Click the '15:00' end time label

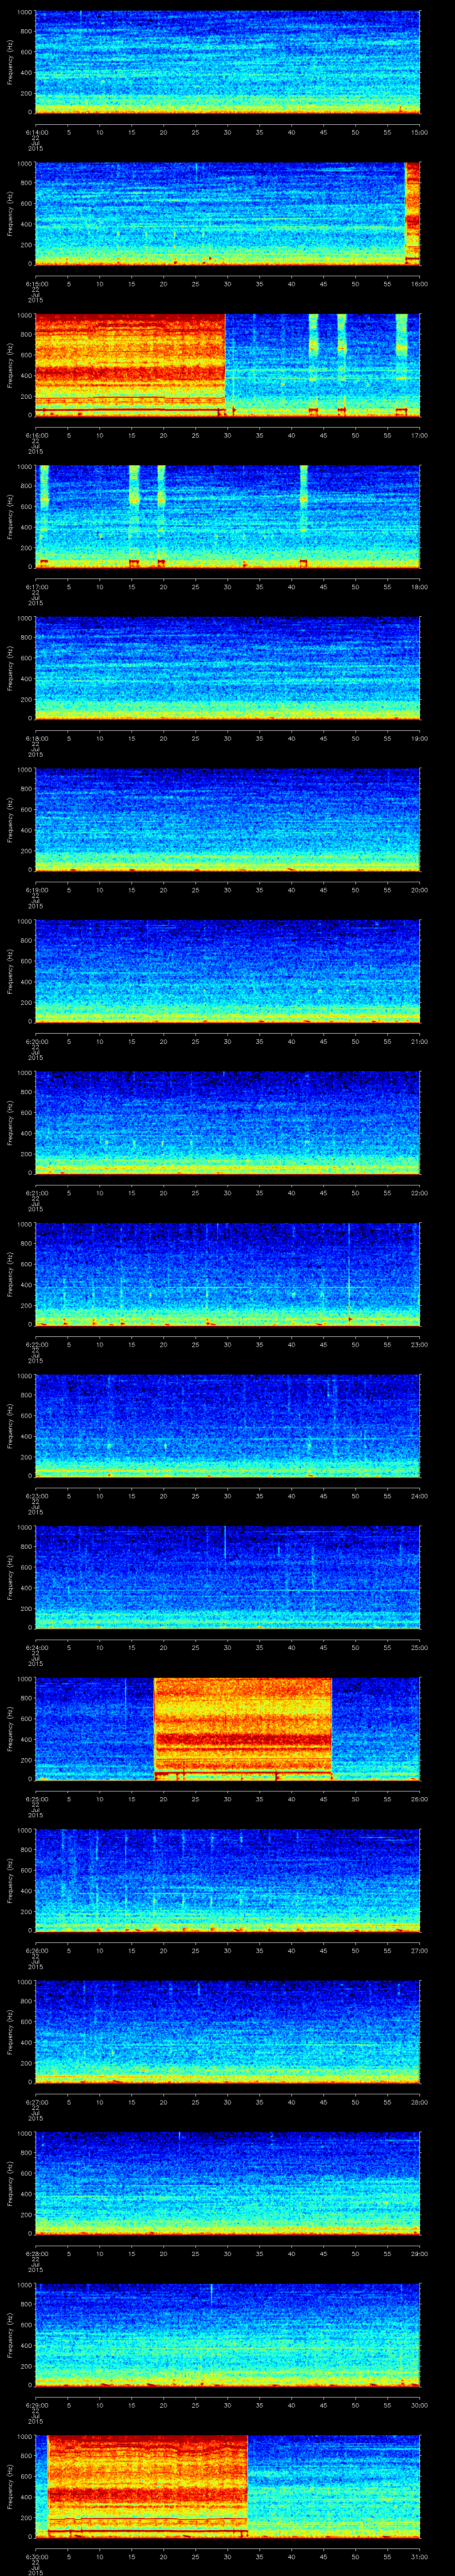tap(419, 132)
